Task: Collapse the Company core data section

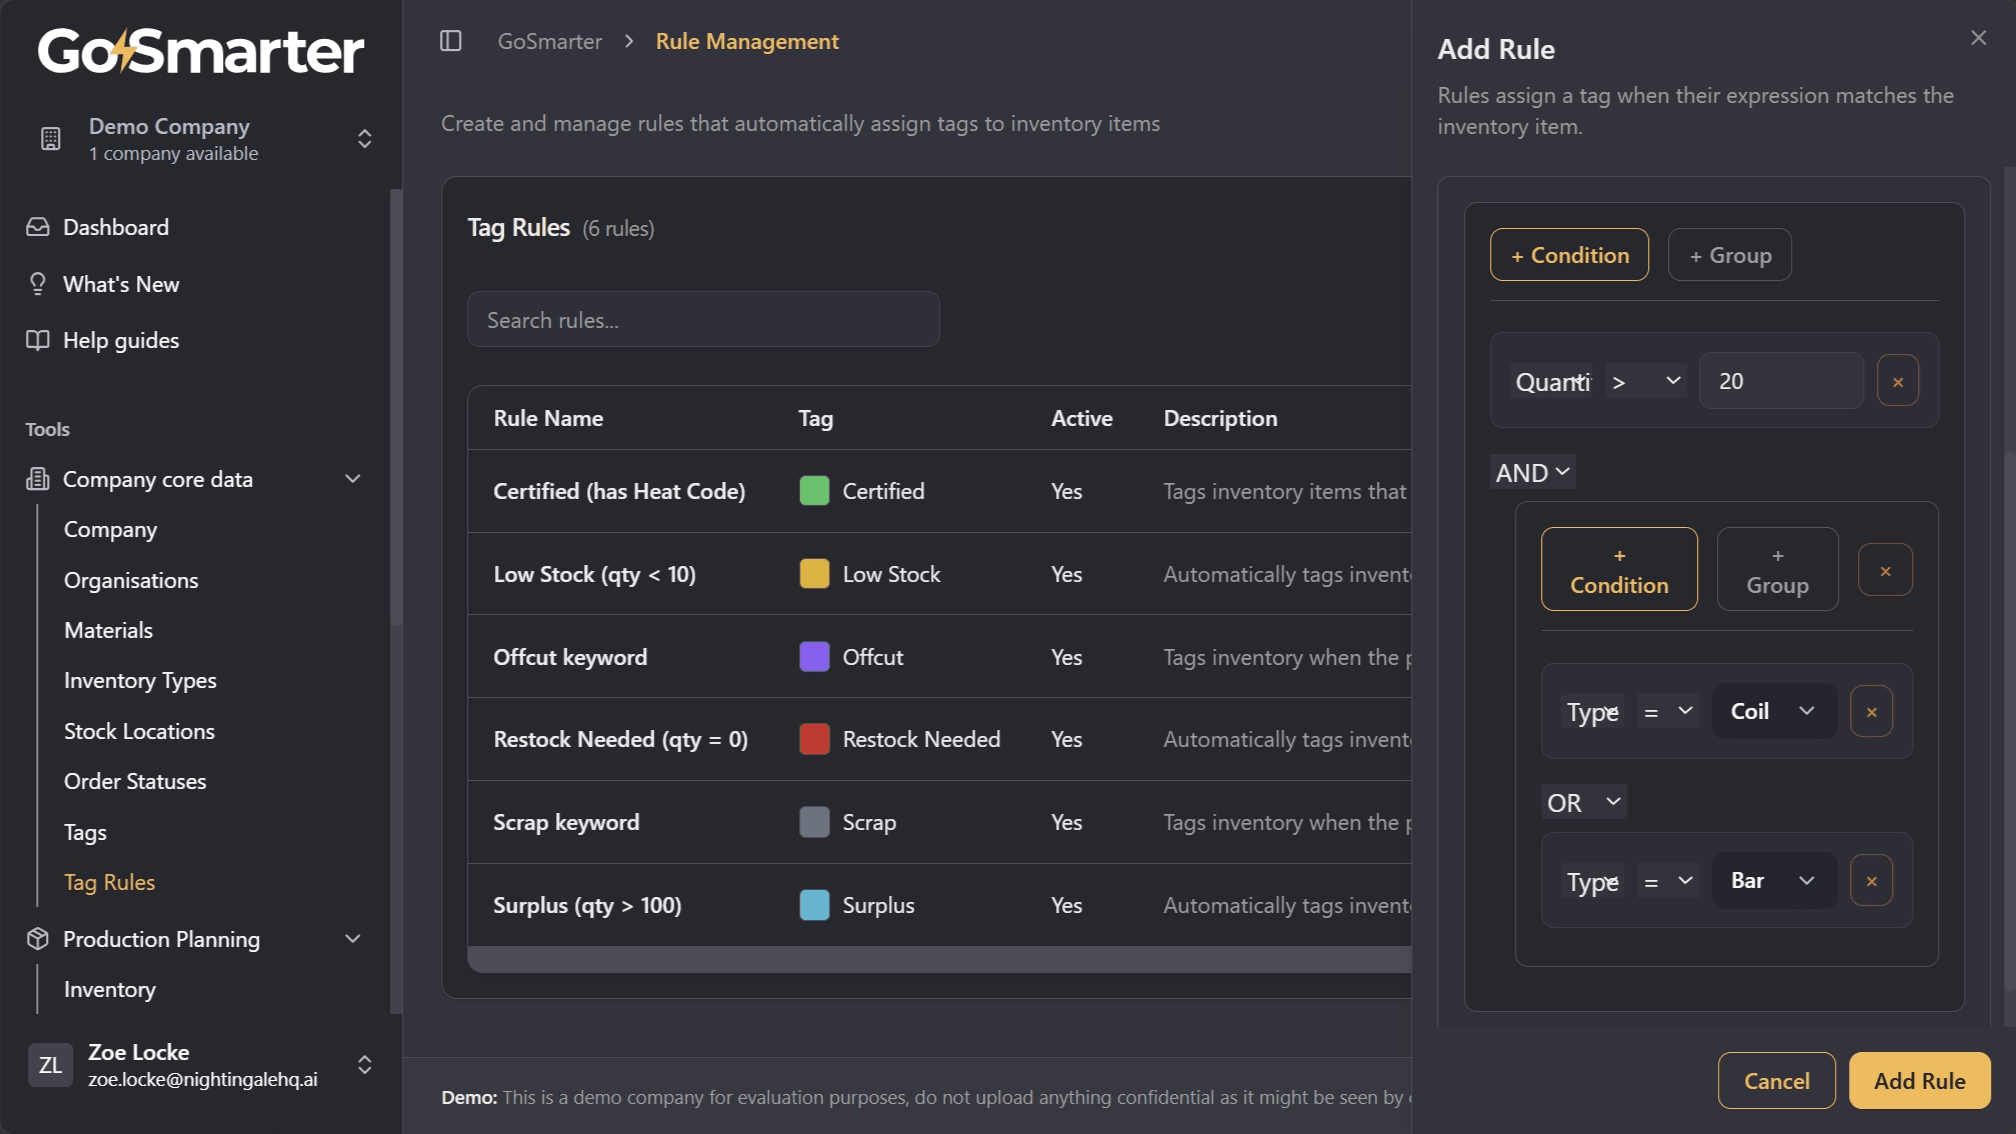Action: (353, 479)
